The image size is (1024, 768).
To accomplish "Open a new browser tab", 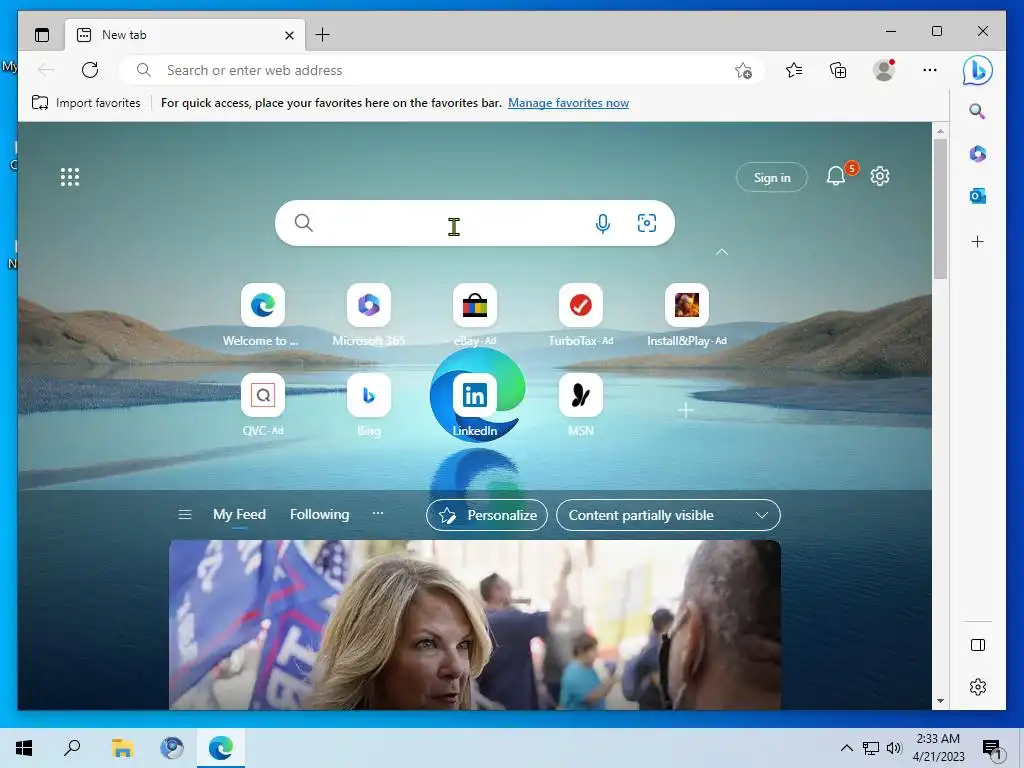I will (x=323, y=35).
